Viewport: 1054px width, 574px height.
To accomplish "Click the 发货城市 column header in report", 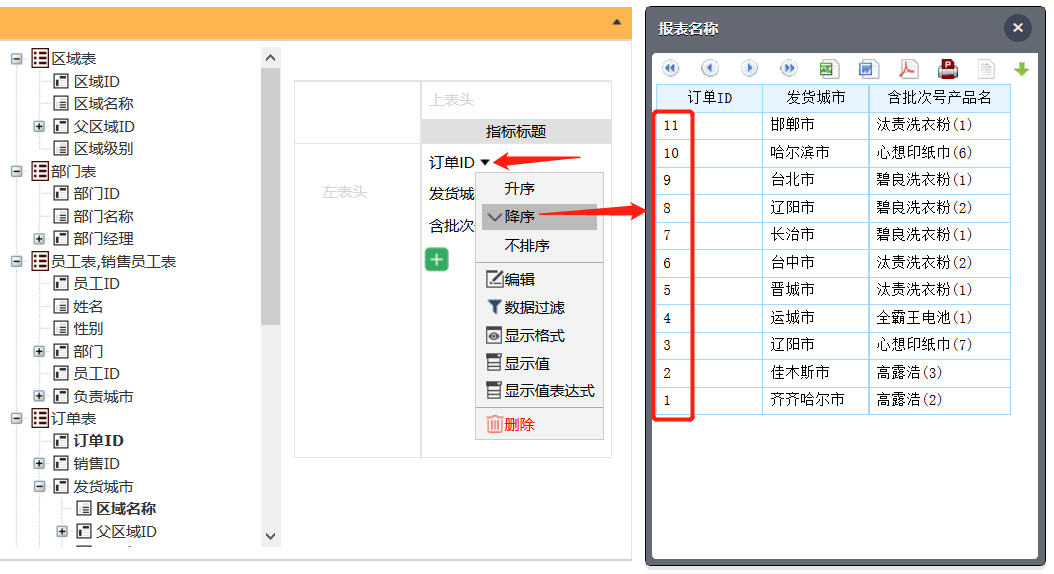I will (815, 98).
